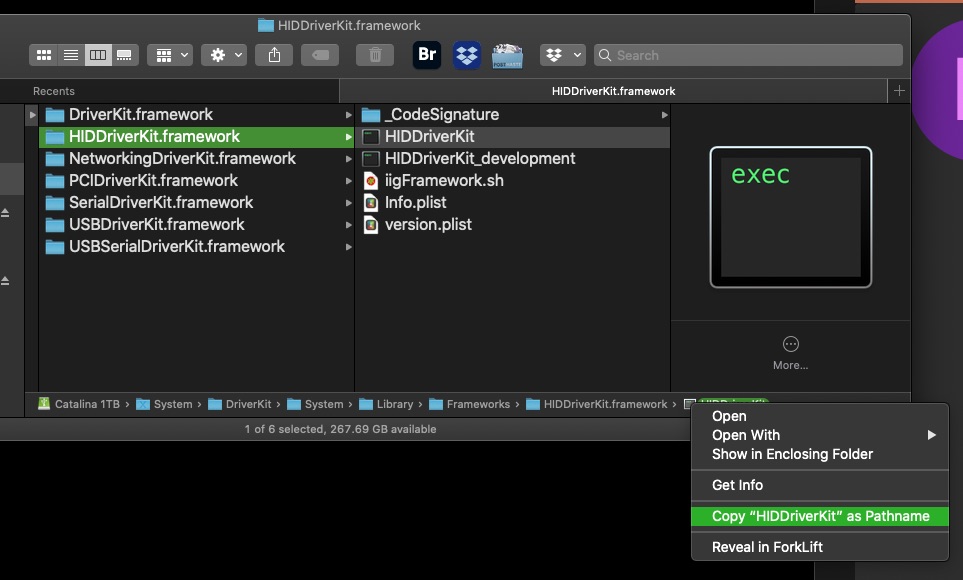Select the SerialDriverKit.framework folder
The image size is (963, 580).
[197, 203]
